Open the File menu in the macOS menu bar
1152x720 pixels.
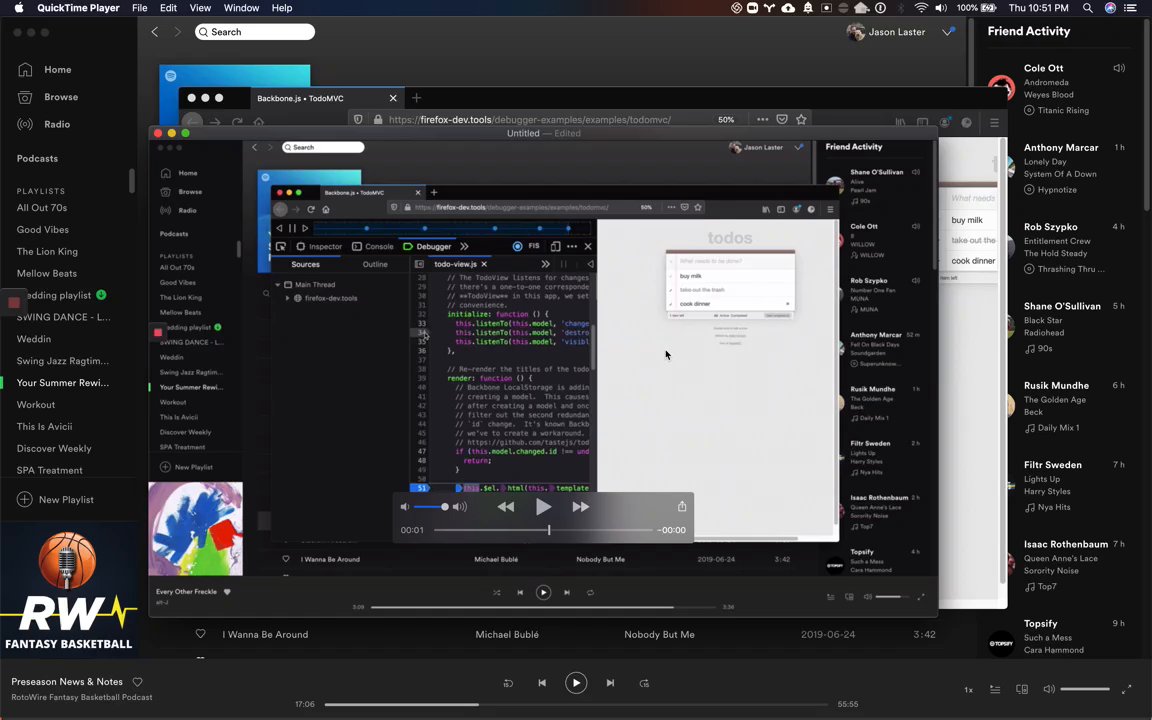[140, 8]
